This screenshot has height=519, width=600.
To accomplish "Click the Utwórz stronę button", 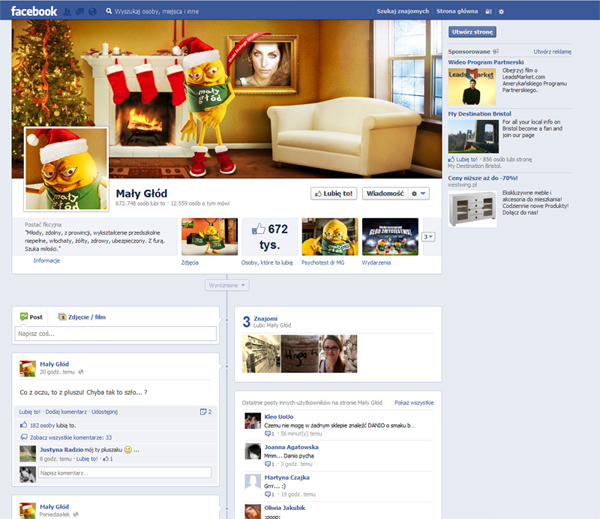I will click(x=472, y=32).
